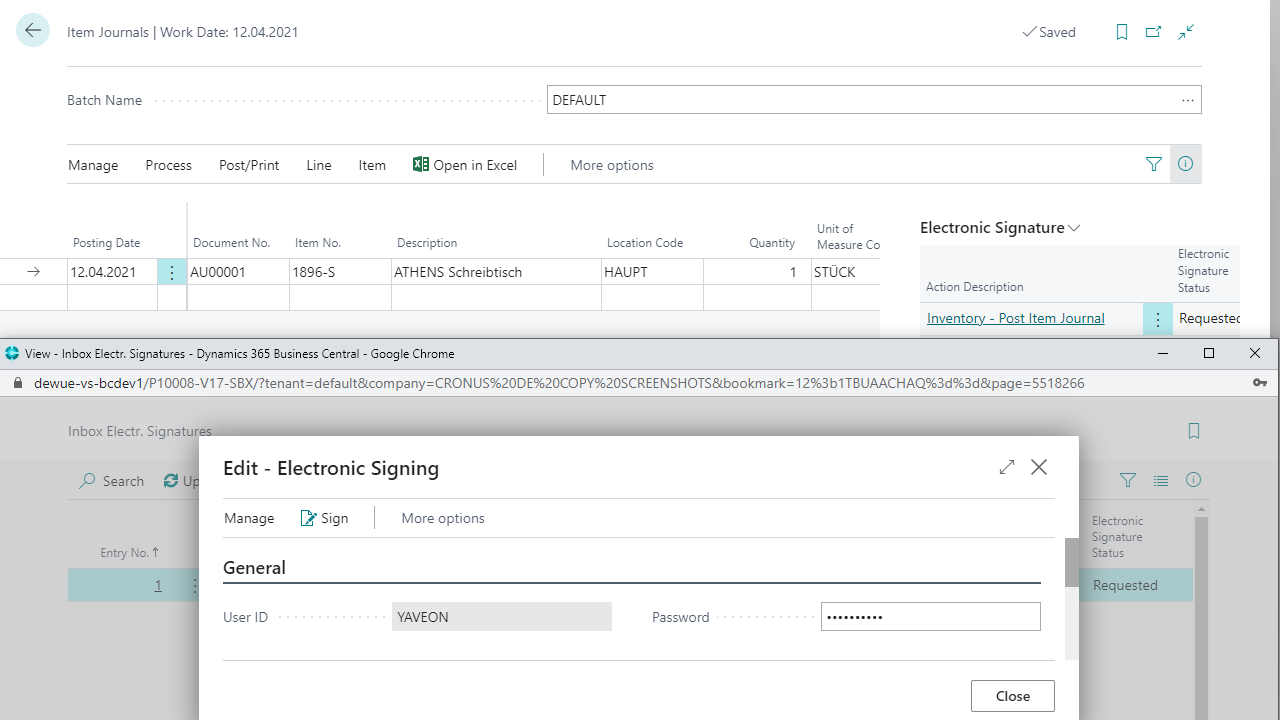
Task: Click the Electronic Signing dialog scrollbar
Action: click(x=1072, y=562)
